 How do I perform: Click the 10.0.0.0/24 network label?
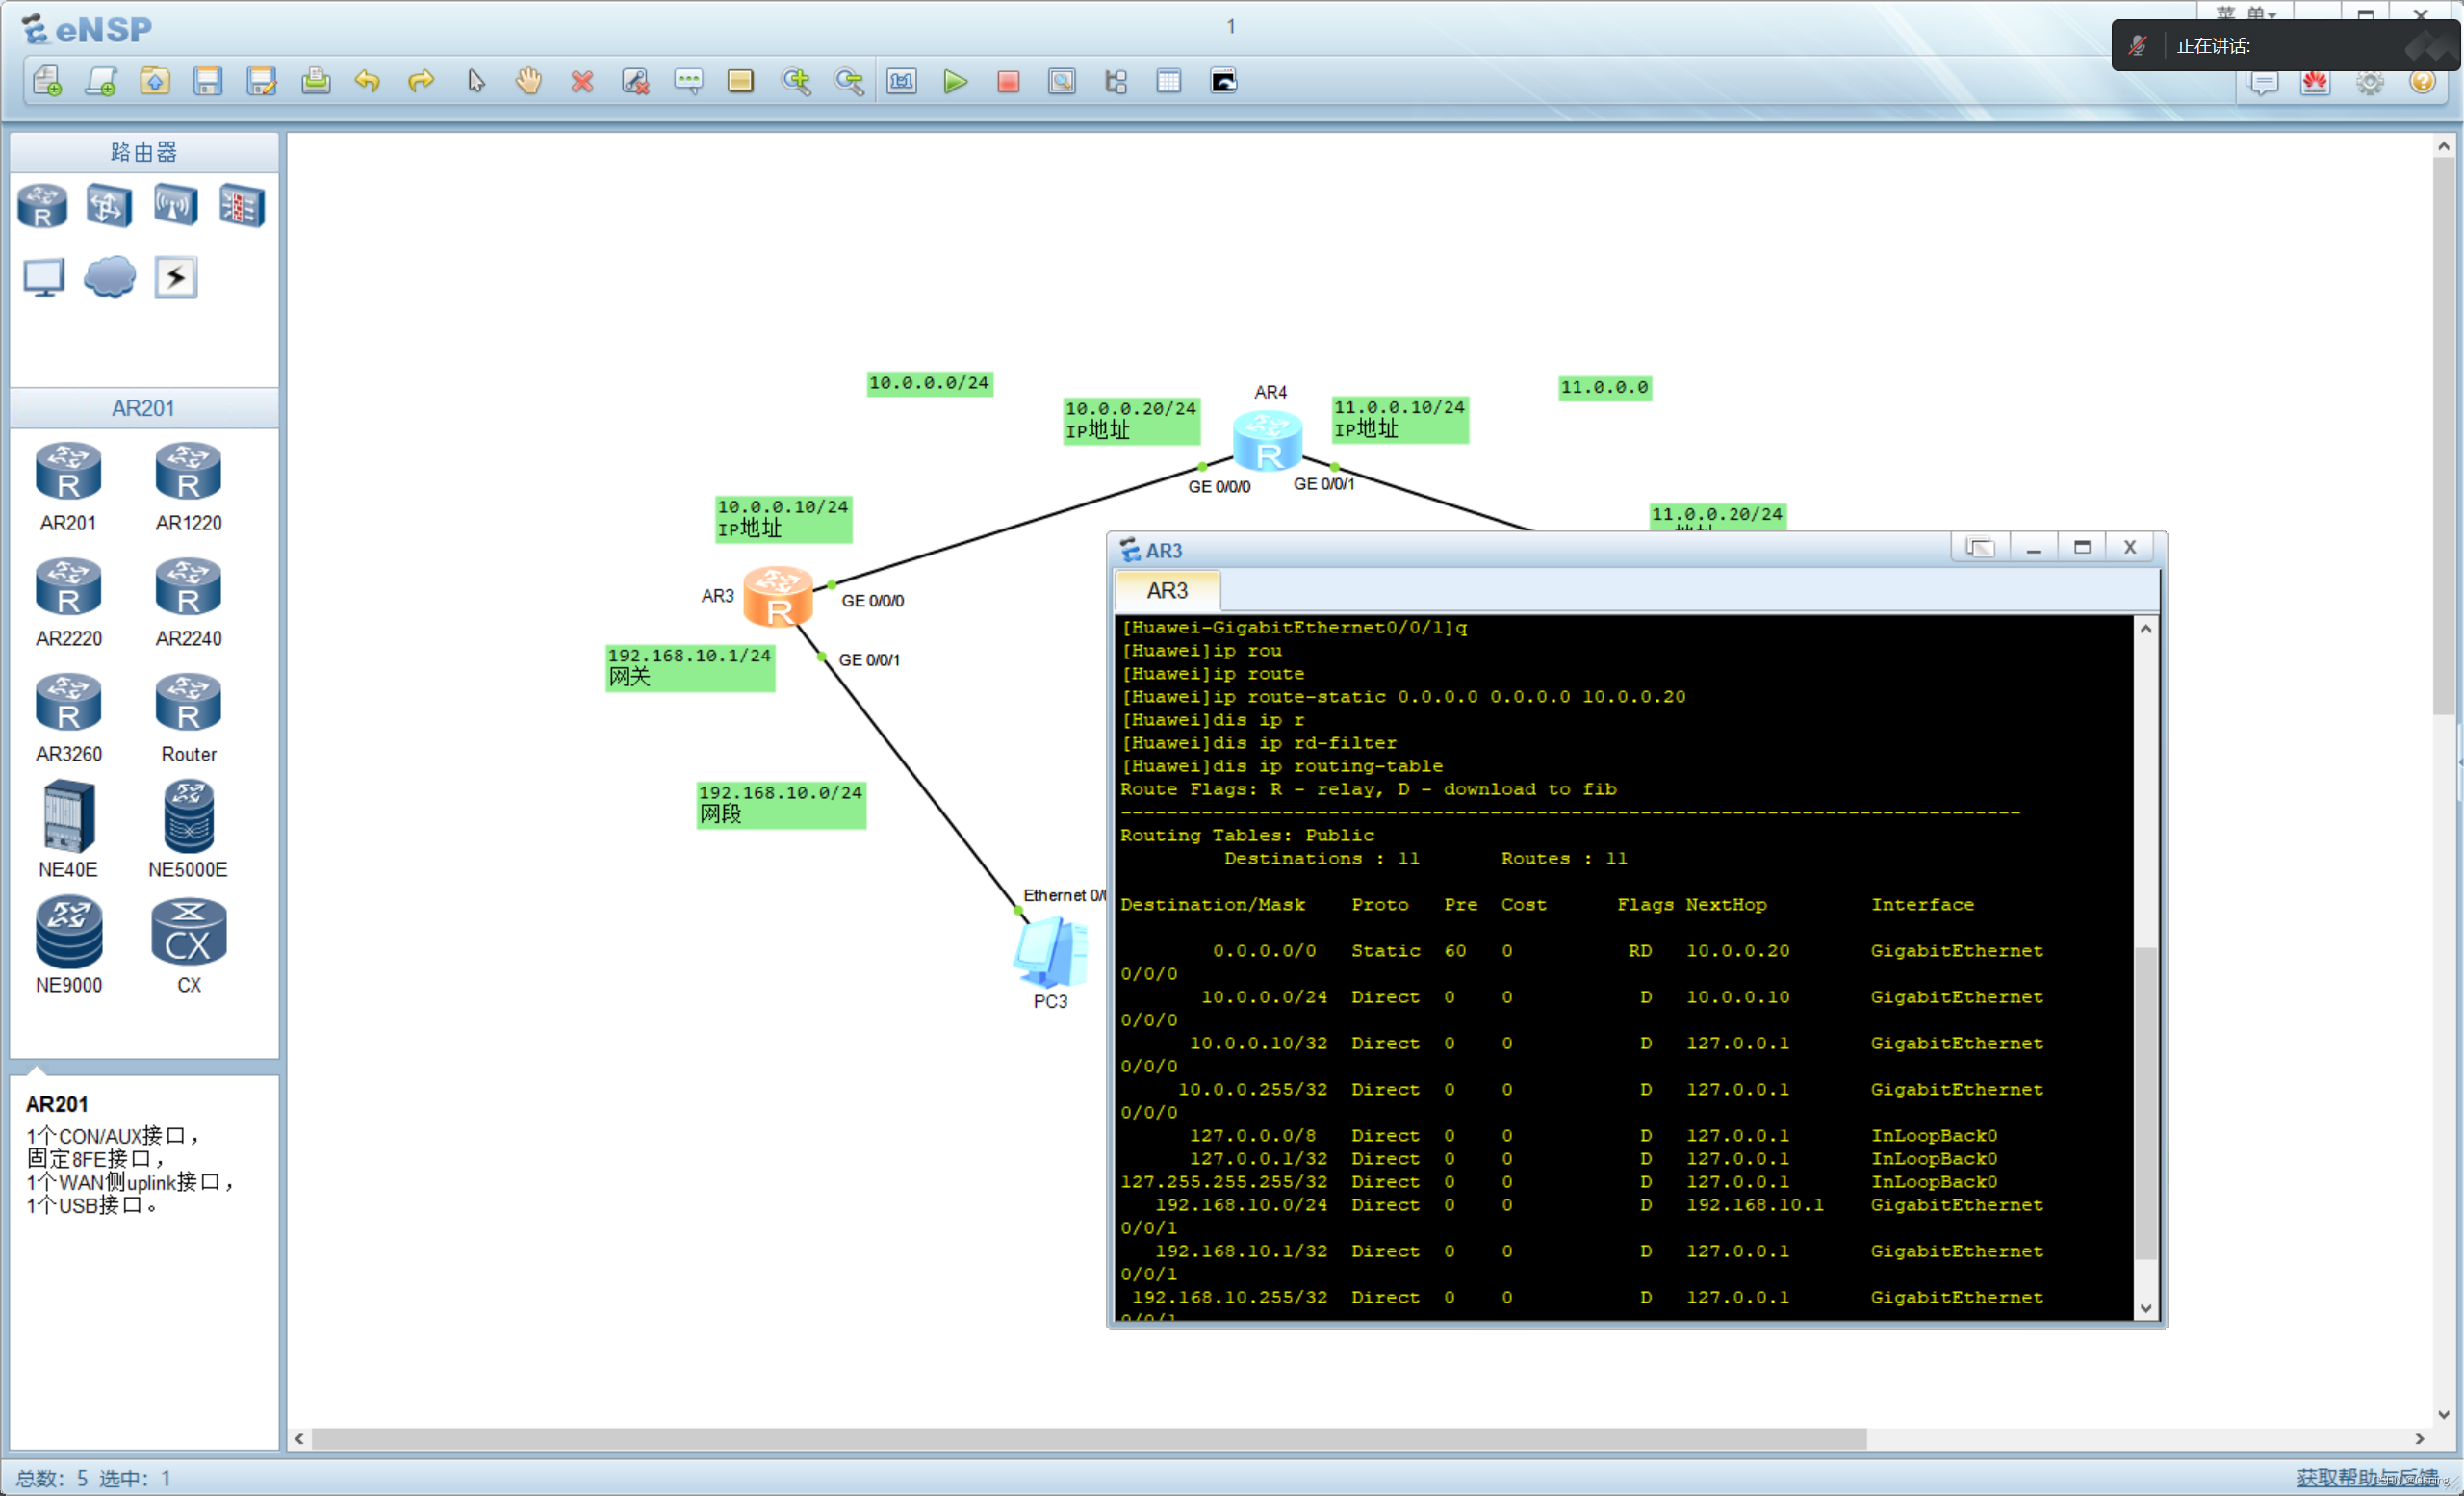(x=929, y=383)
